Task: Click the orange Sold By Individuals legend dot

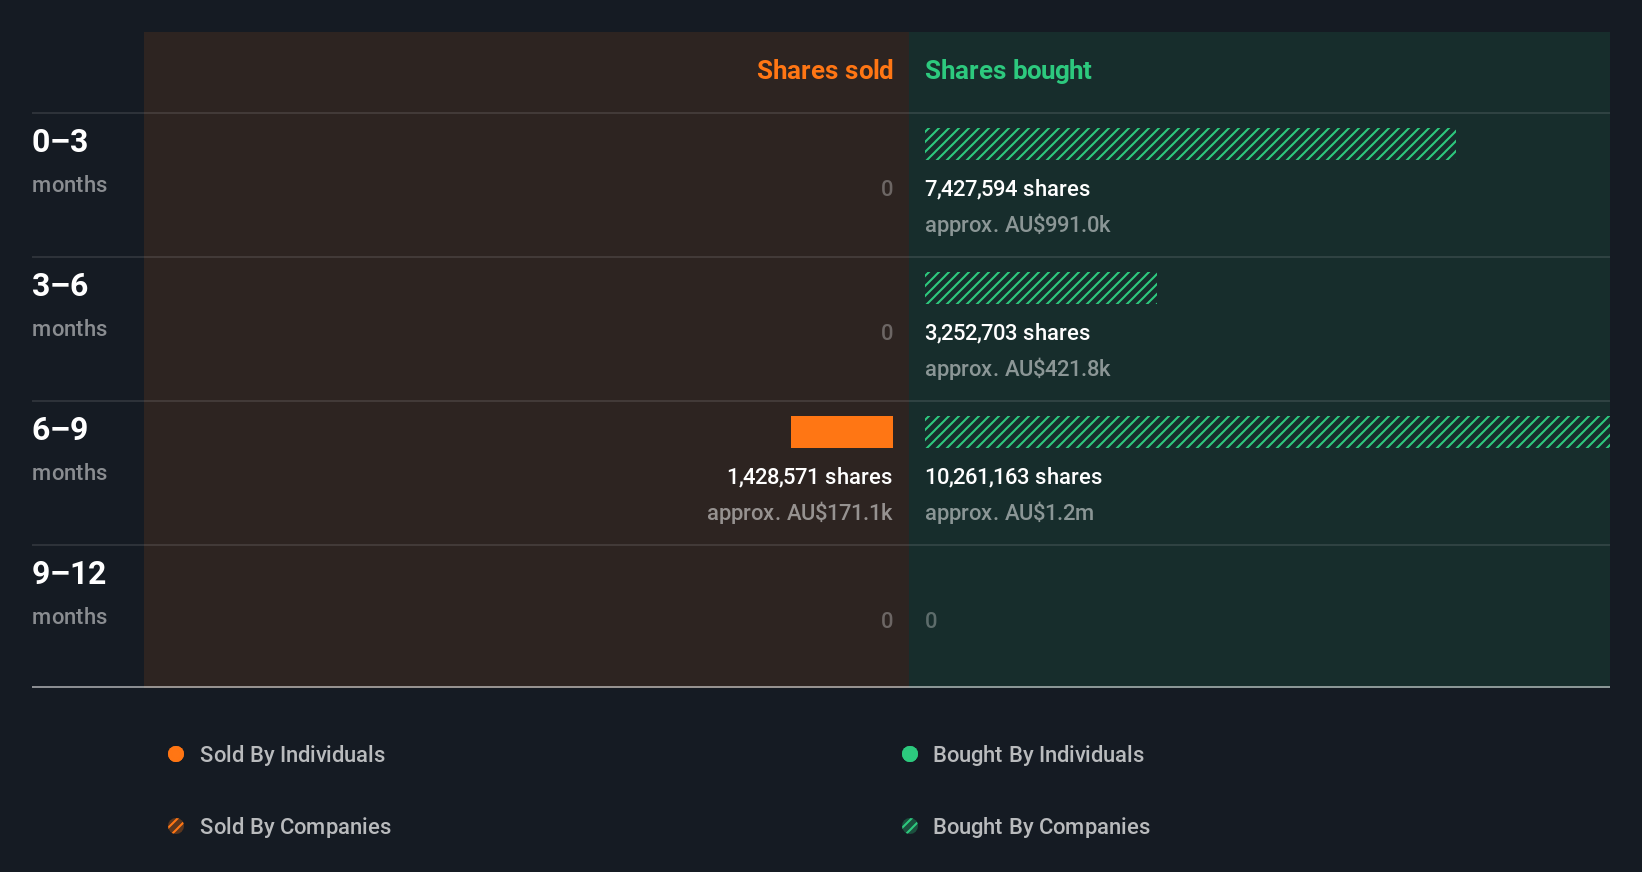Action: pyautogui.click(x=176, y=754)
